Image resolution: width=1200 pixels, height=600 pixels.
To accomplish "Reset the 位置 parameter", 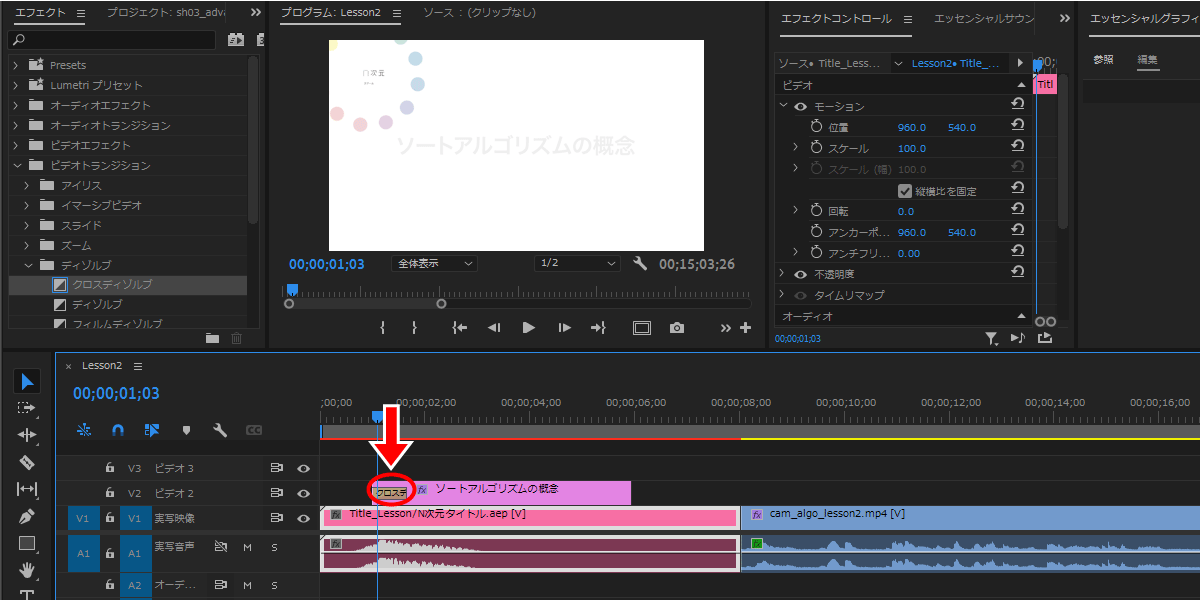I will pos(1017,126).
